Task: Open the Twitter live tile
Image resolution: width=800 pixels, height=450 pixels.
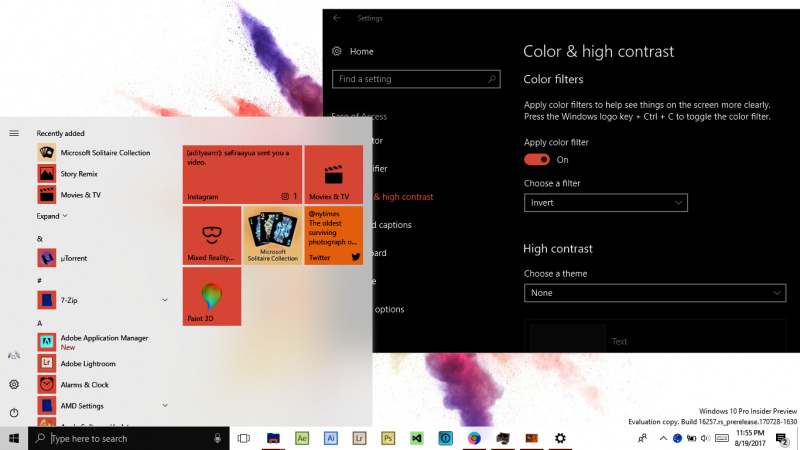Action: coord(334,235)
